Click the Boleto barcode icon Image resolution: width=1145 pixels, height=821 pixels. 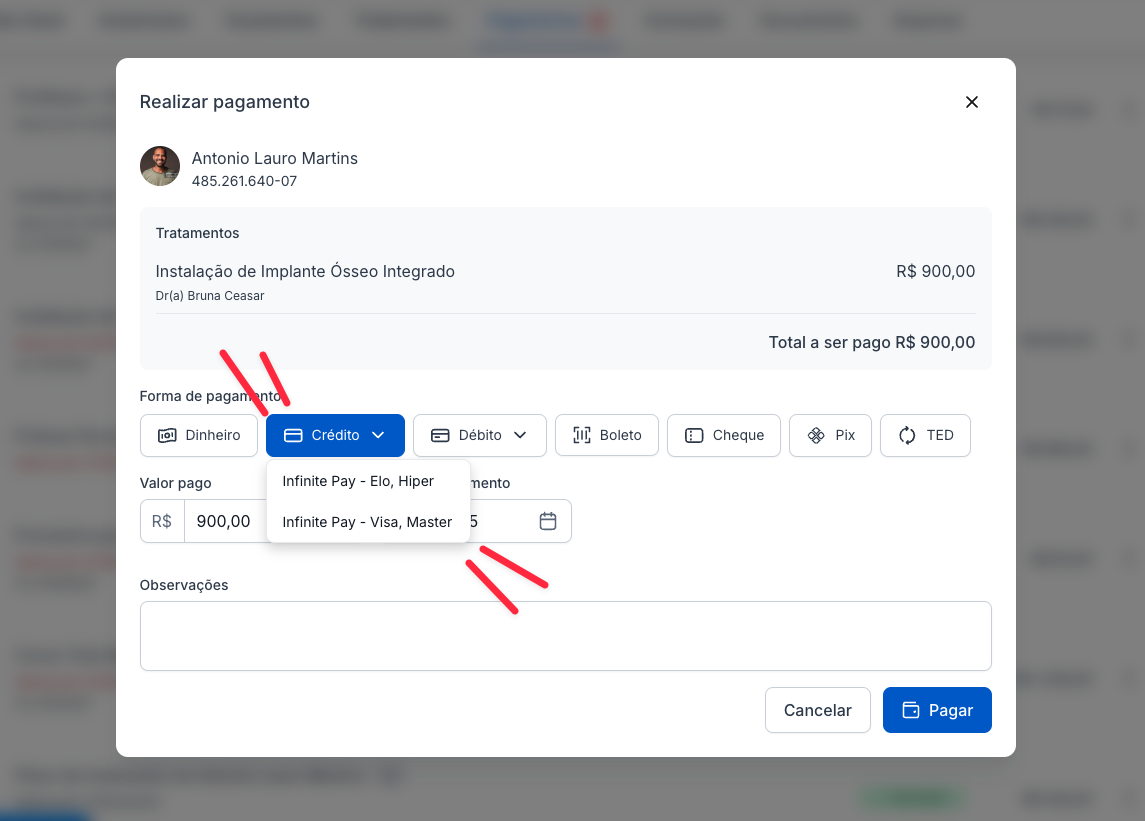[582, 435]
